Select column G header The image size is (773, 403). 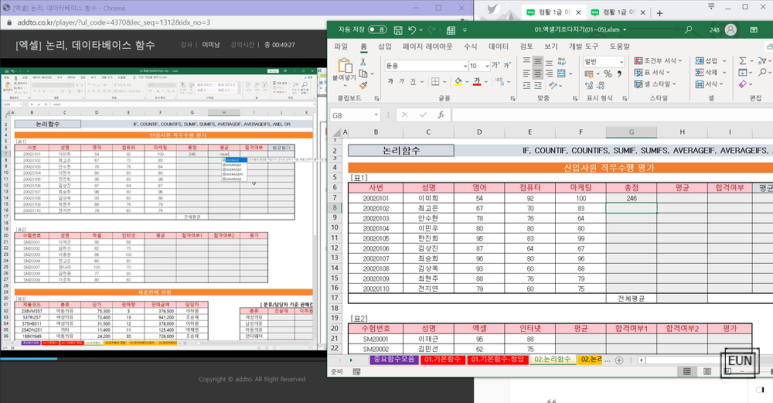(631, 132)
